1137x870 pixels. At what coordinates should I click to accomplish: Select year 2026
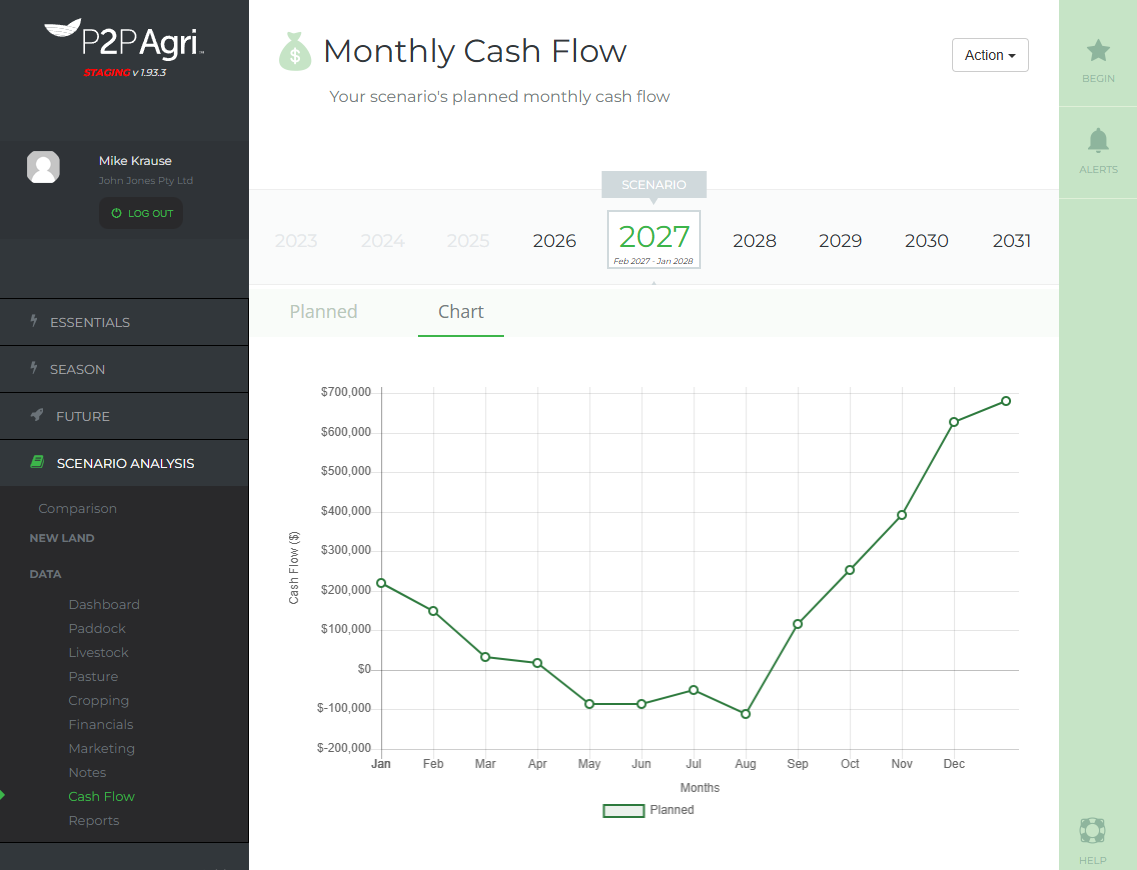554,241
